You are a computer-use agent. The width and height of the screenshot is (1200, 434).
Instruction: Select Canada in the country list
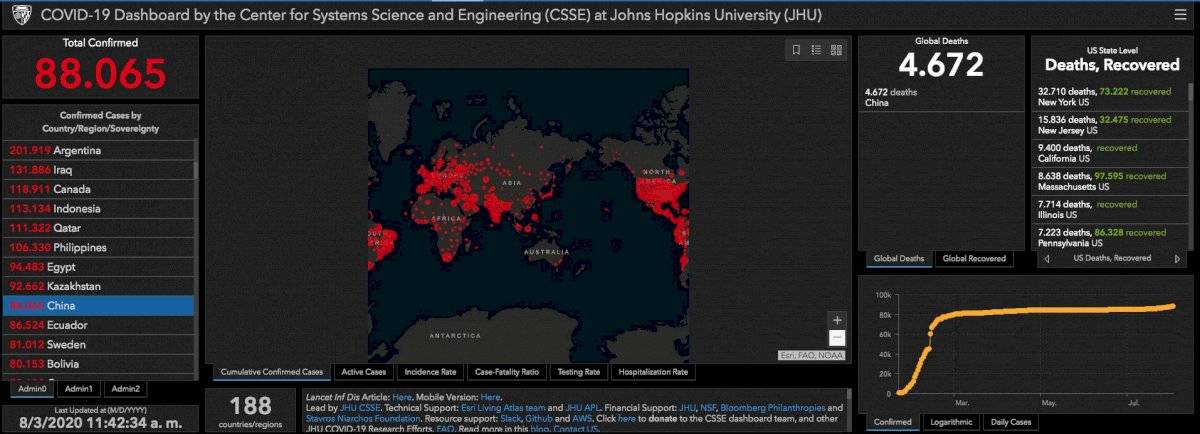coord(99,189)
